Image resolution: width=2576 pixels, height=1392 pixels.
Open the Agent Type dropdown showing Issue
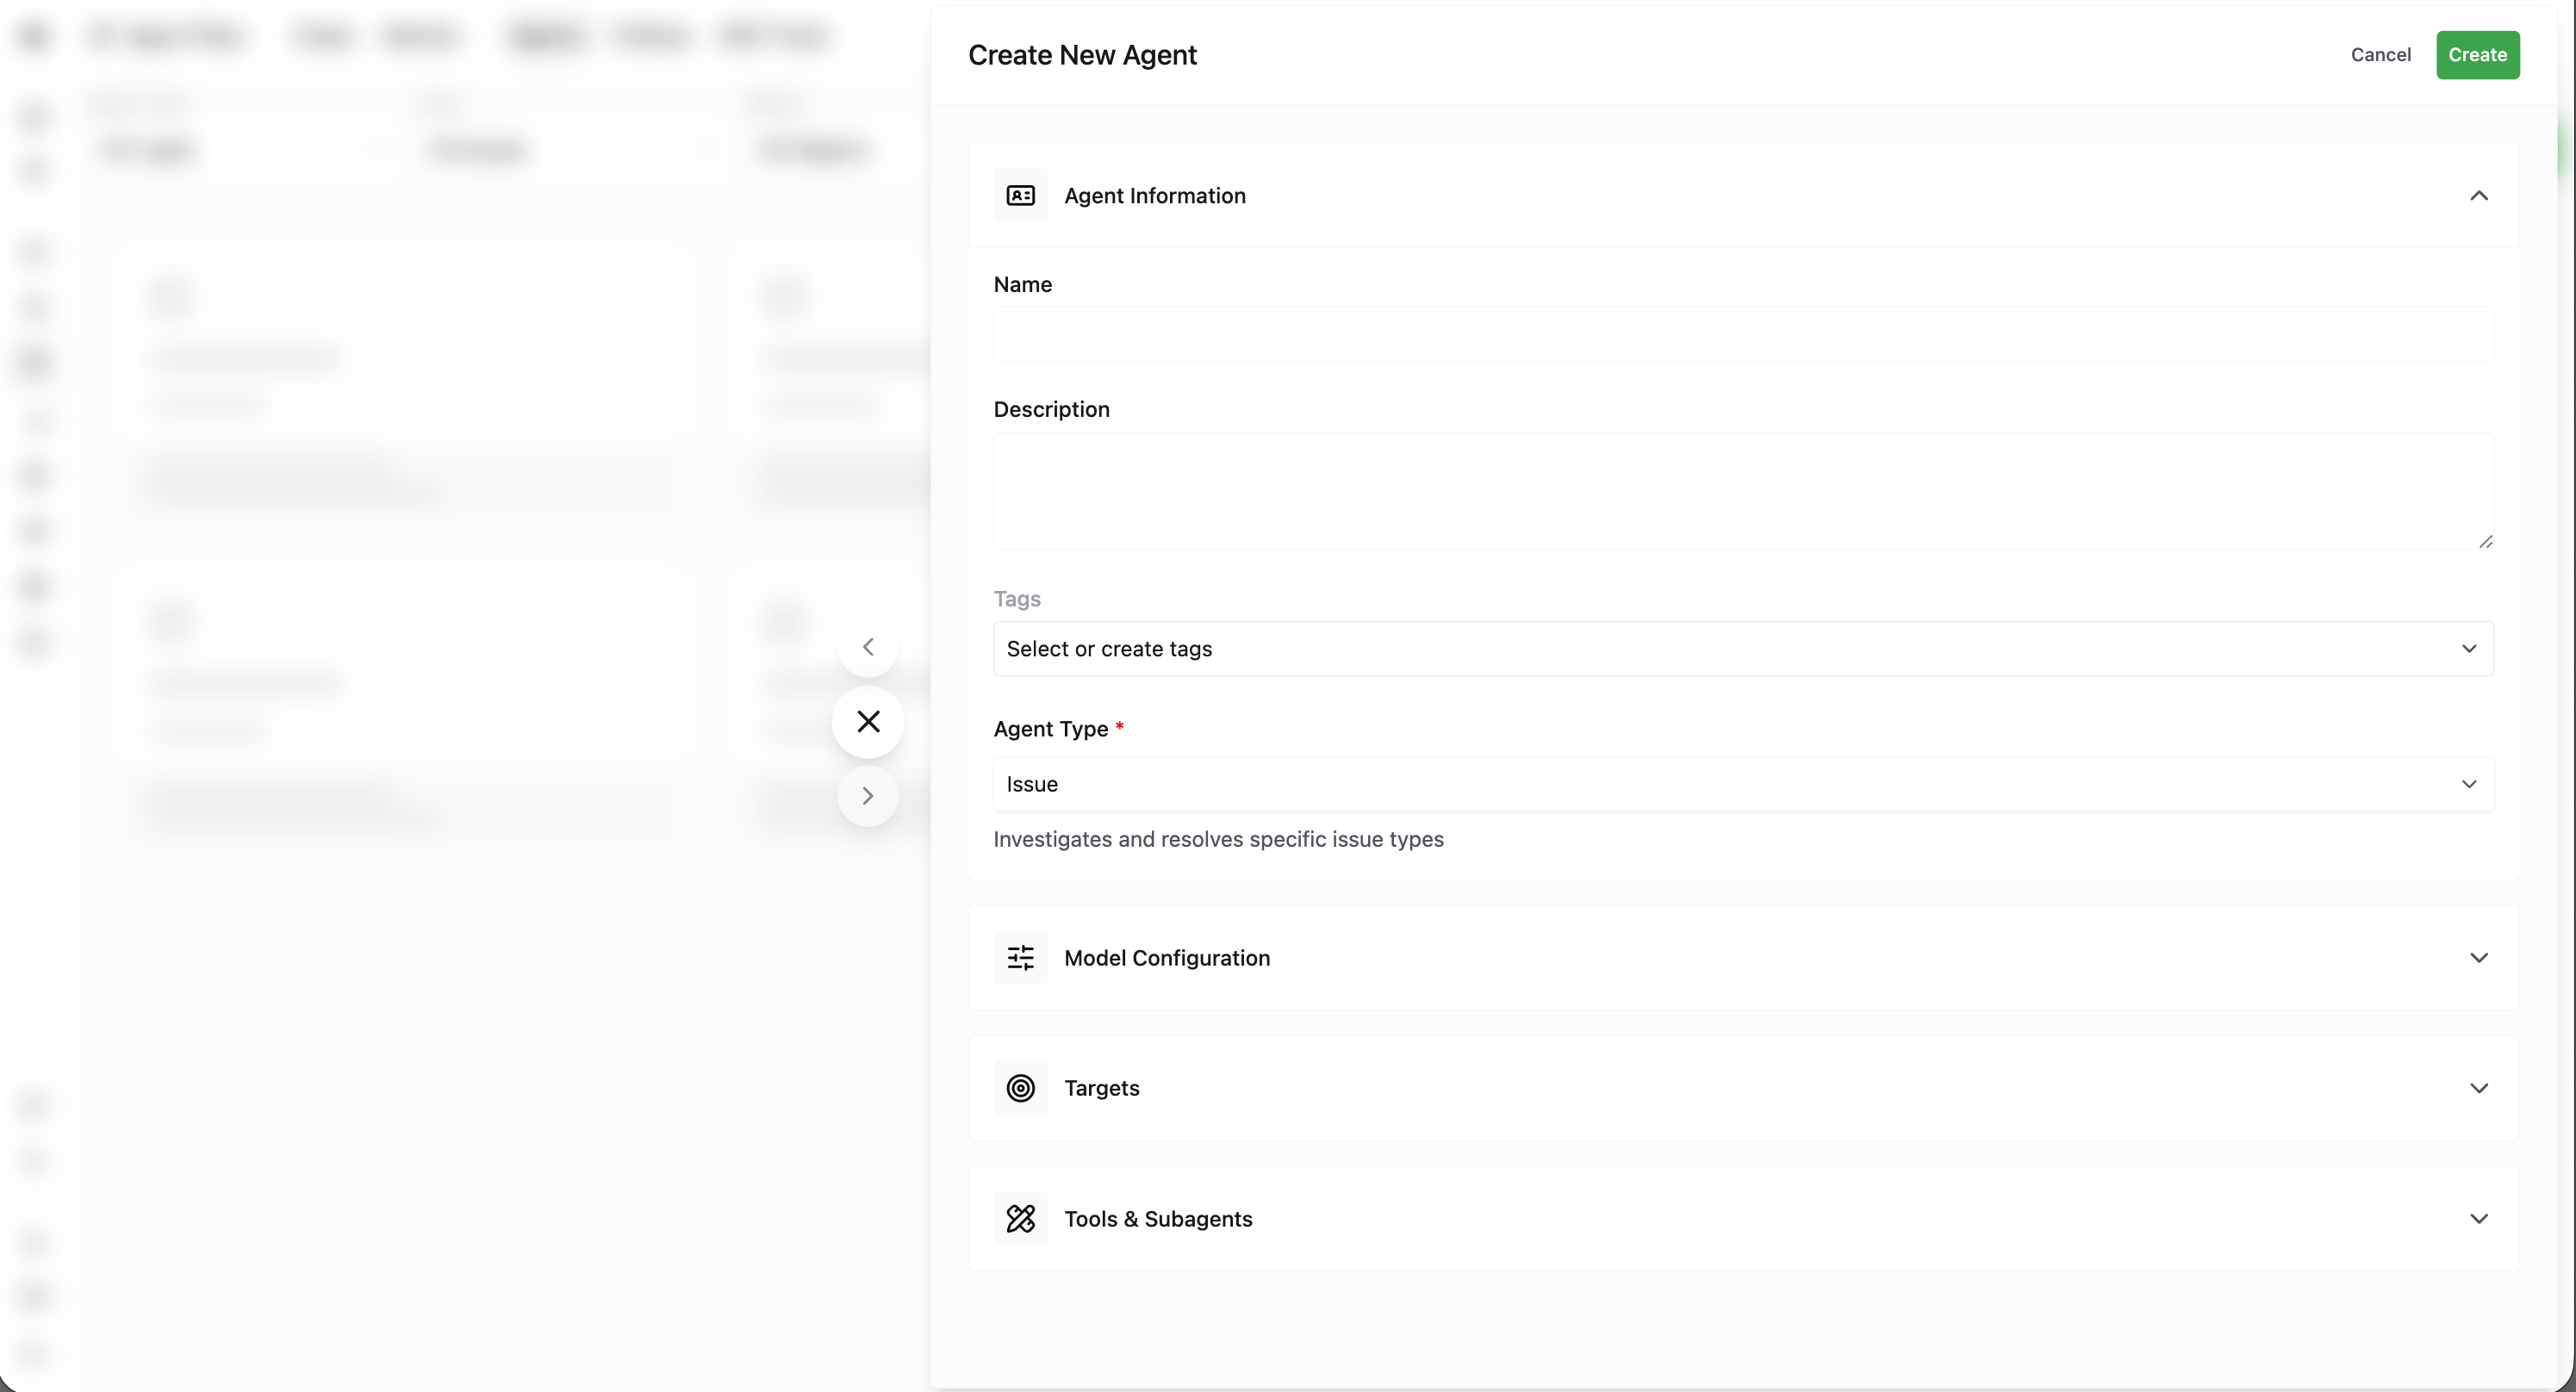point(1742,784)
